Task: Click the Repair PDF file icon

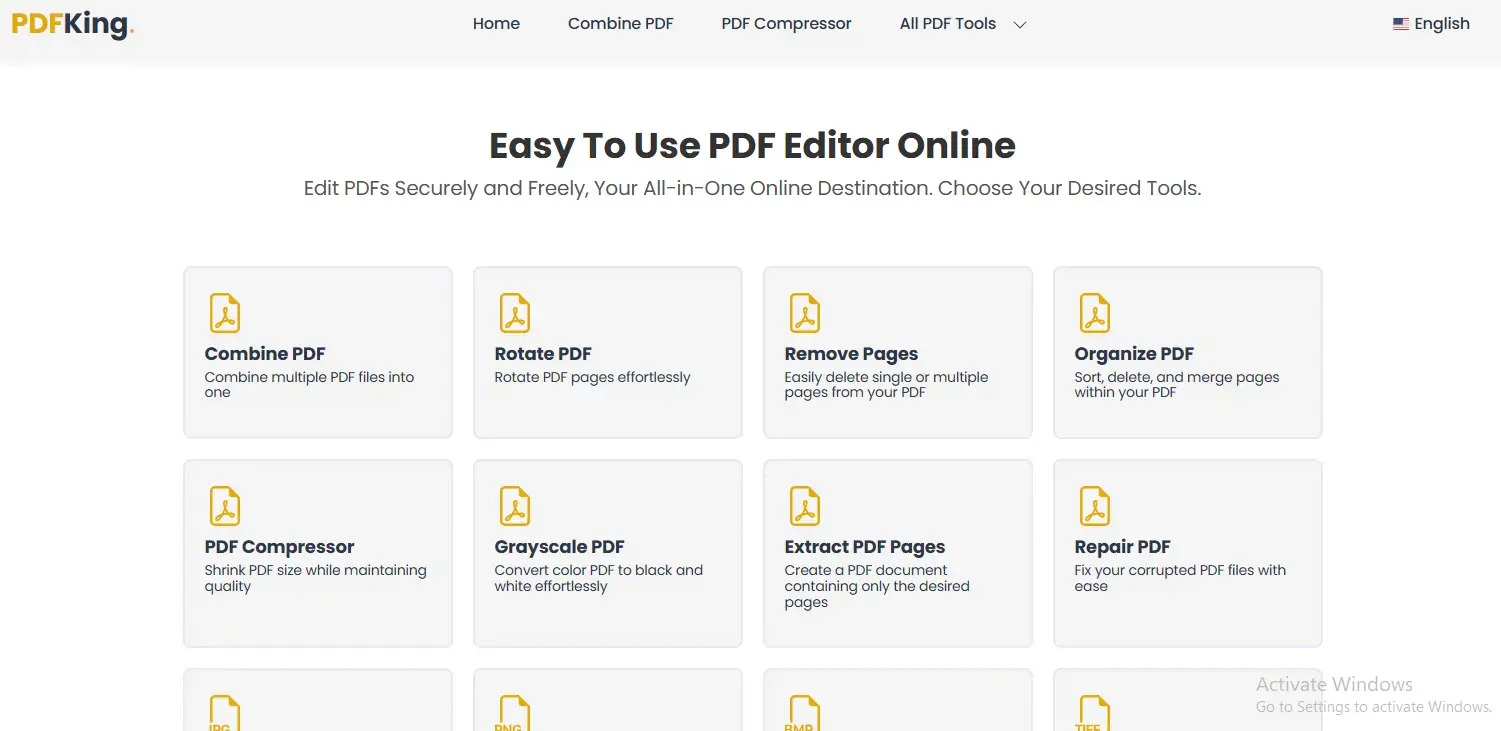Action: pyautogui.click(x=1094, y=506)
